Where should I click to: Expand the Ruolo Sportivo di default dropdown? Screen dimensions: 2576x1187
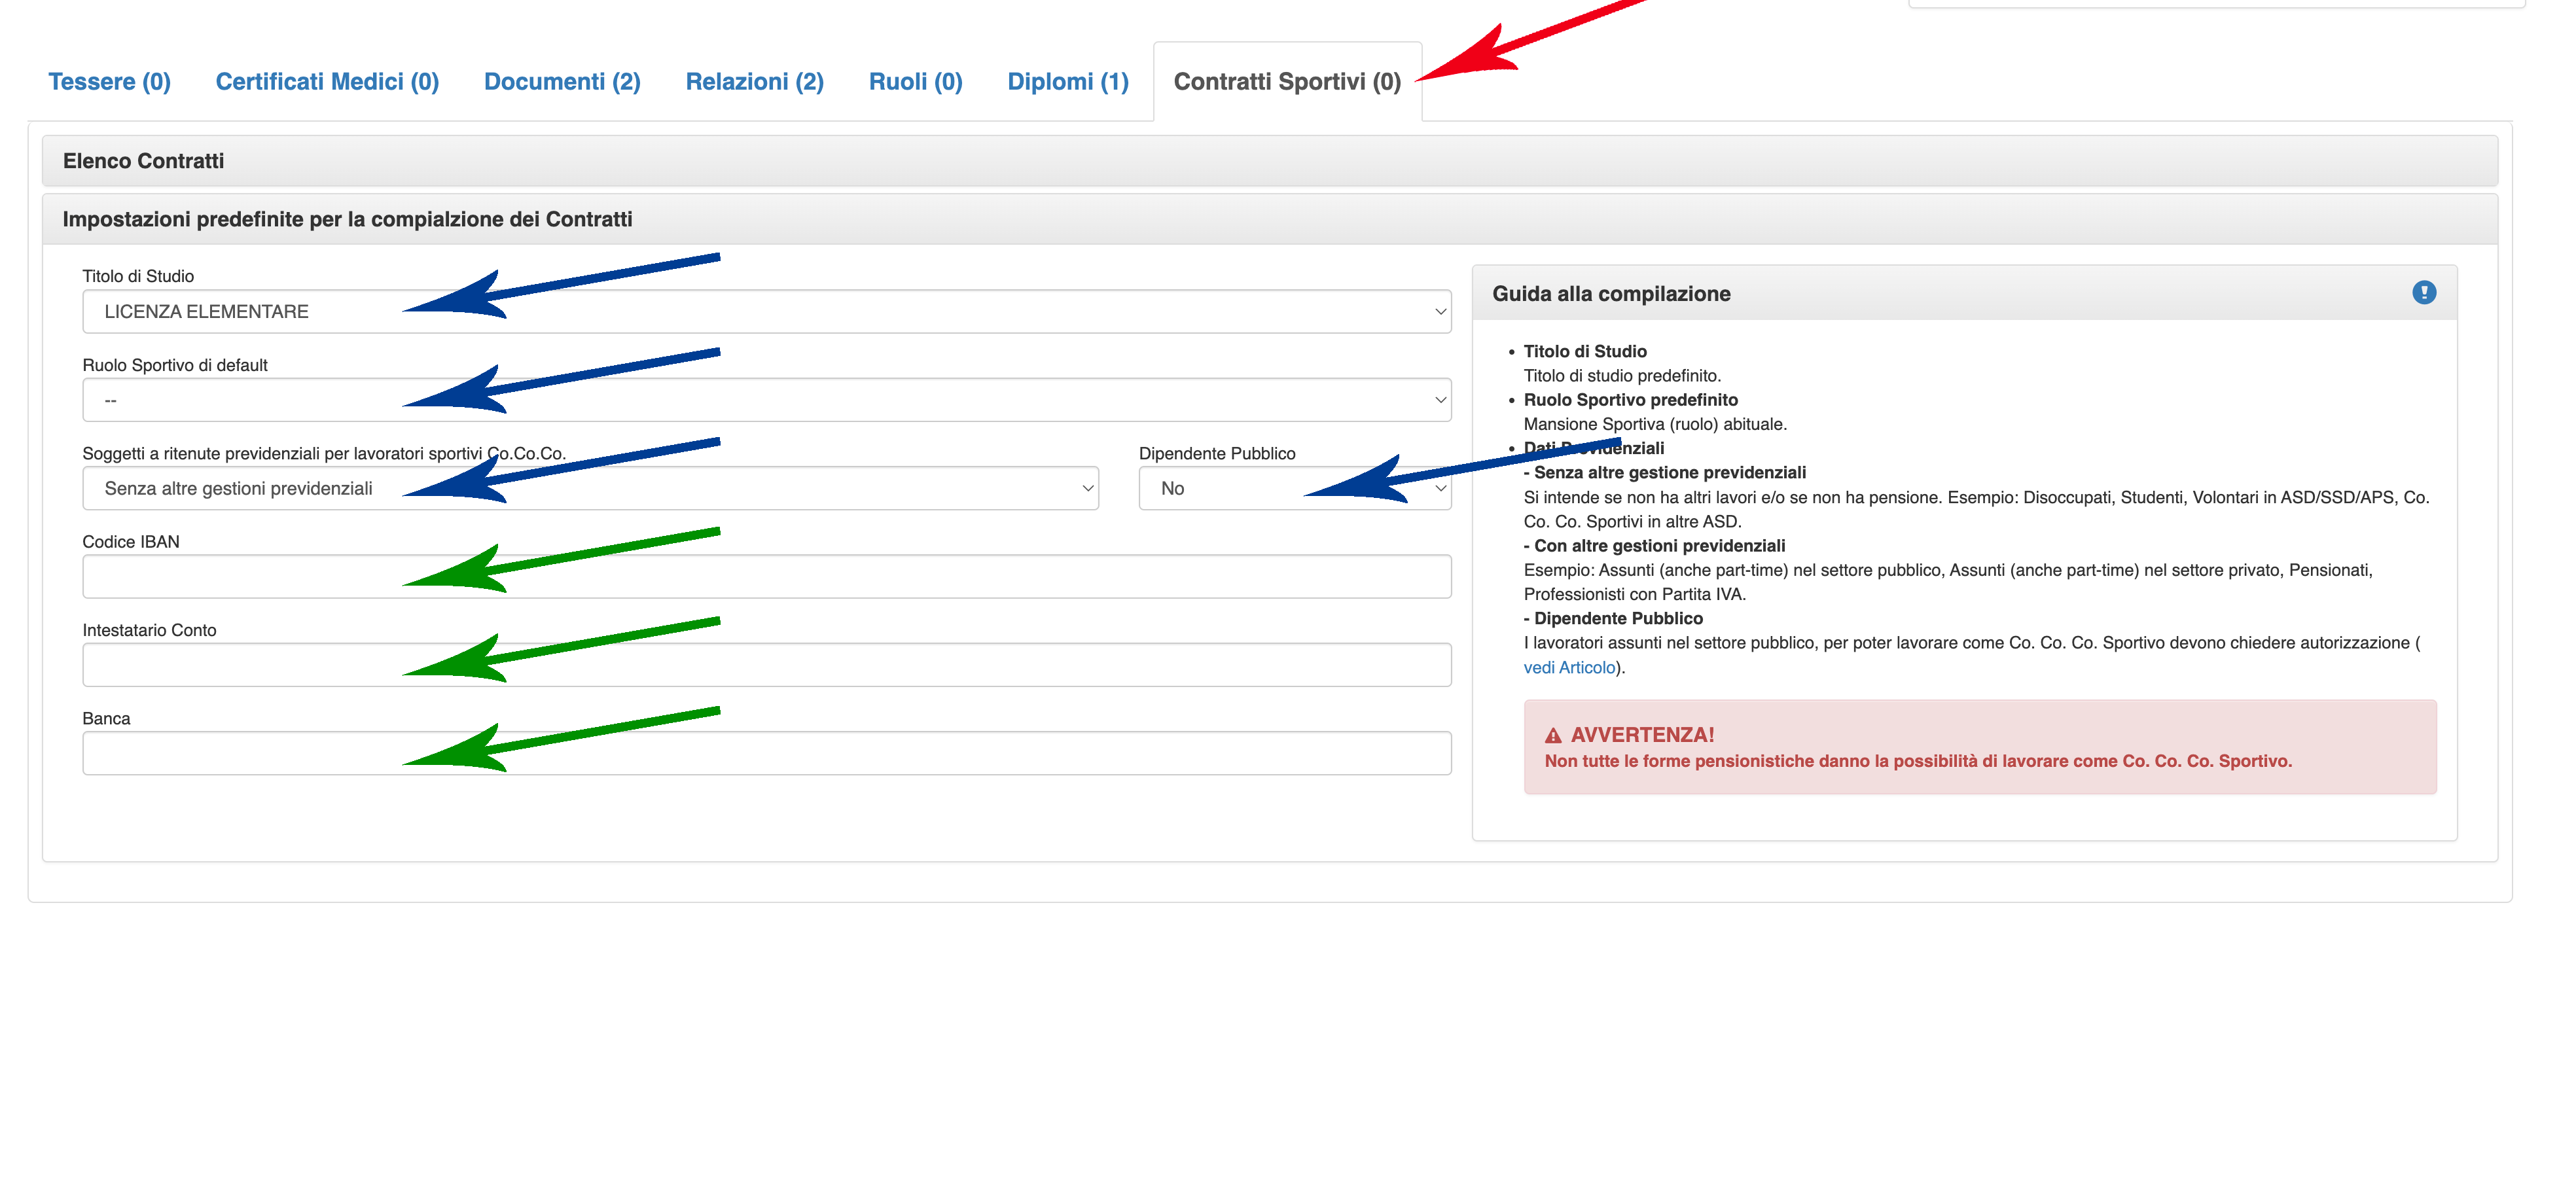click(766, 400)
